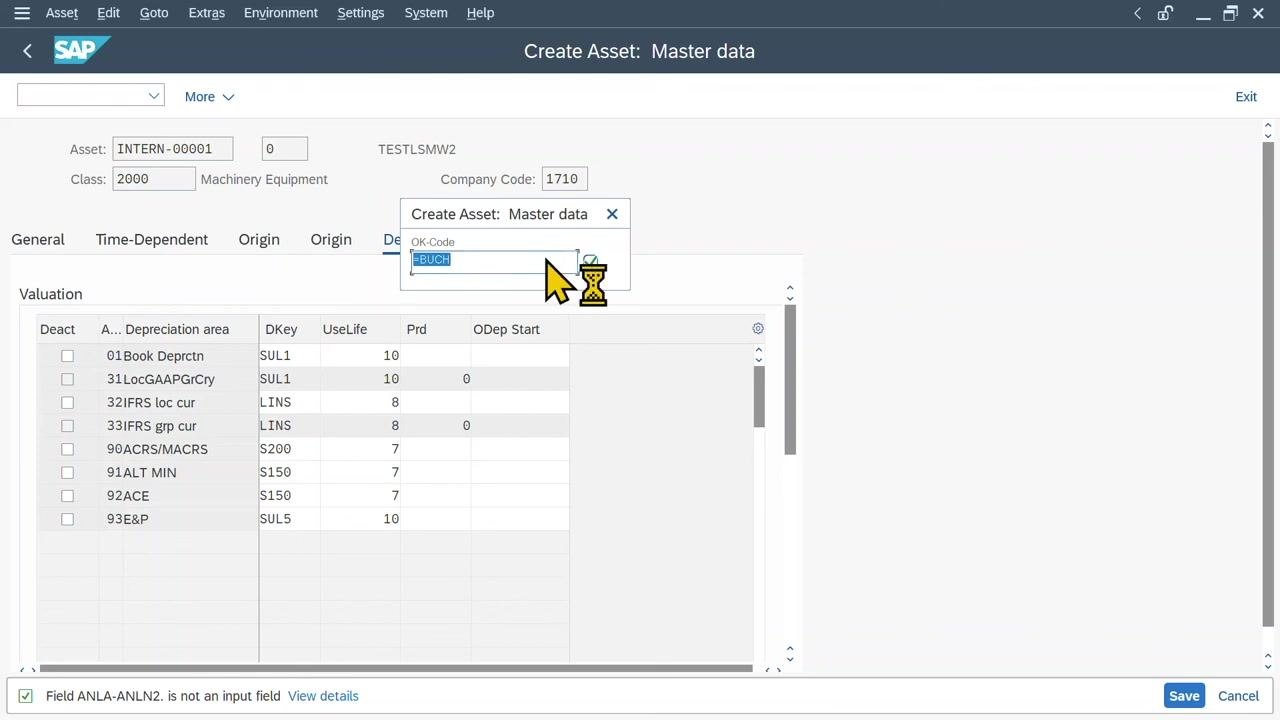Toggle Deact checkbox for IFRS grp cur
The height and width of the screenshot is (720, 1280).
coord(67,426)
